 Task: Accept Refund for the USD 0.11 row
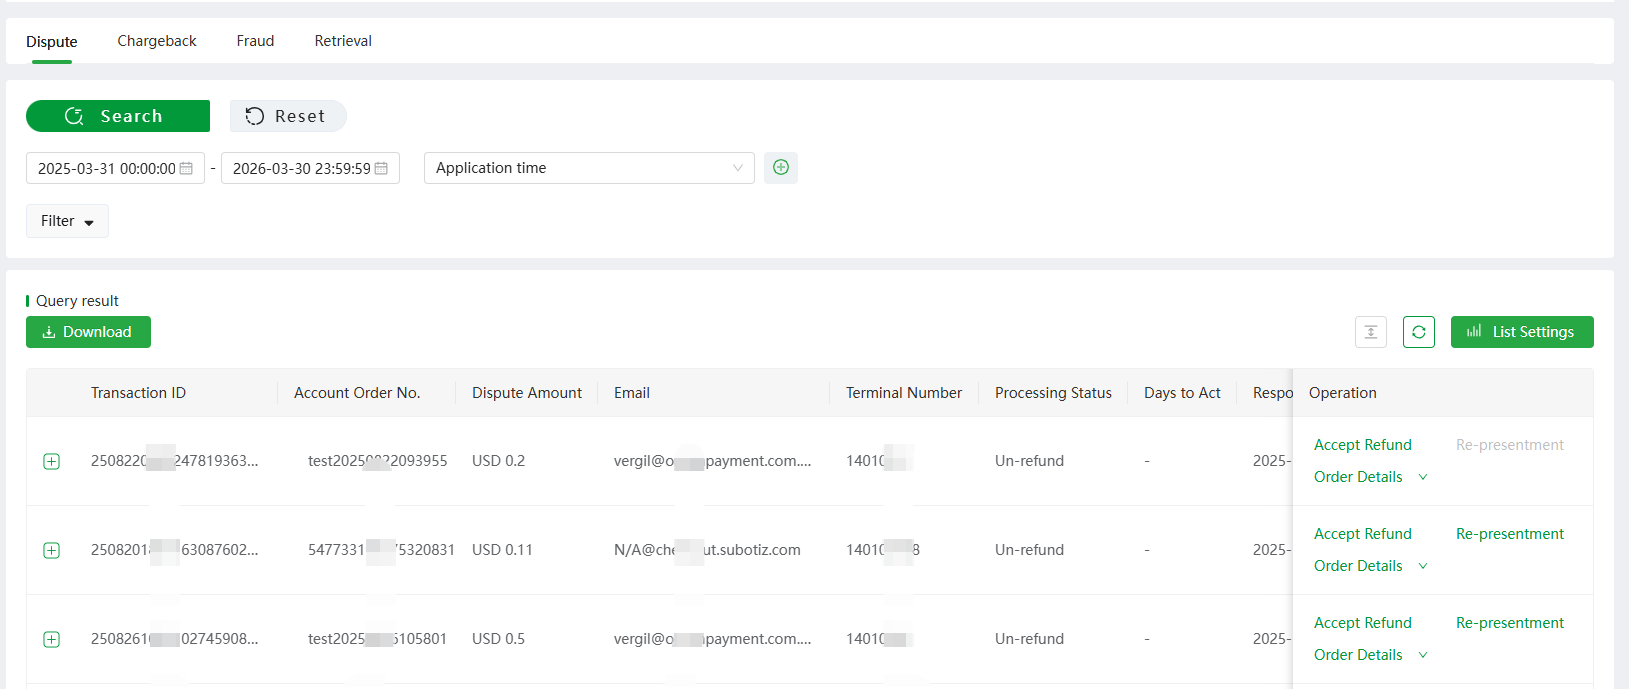(x=1363, y=534)
